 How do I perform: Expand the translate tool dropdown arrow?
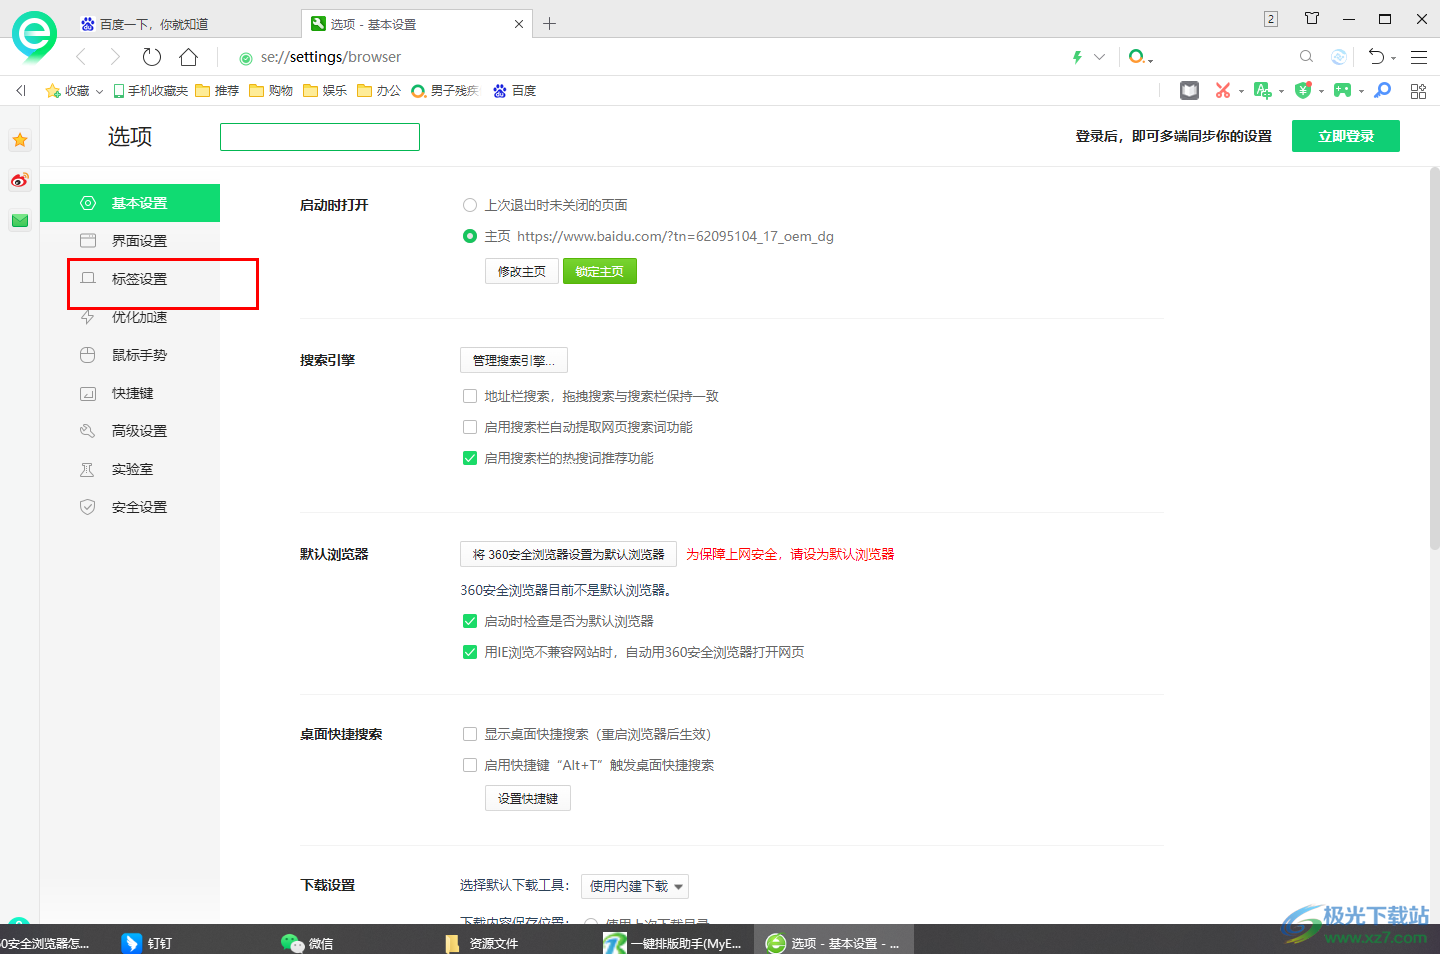click(1281, 92)
